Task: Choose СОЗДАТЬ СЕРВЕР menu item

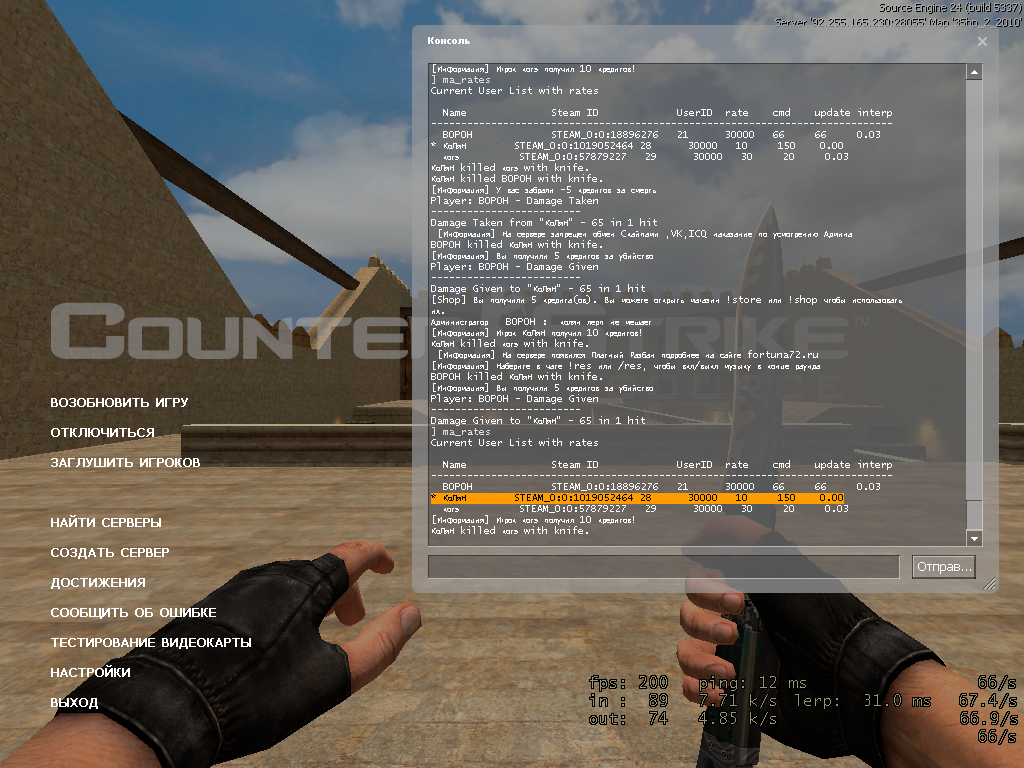Action: click(110, 552)
